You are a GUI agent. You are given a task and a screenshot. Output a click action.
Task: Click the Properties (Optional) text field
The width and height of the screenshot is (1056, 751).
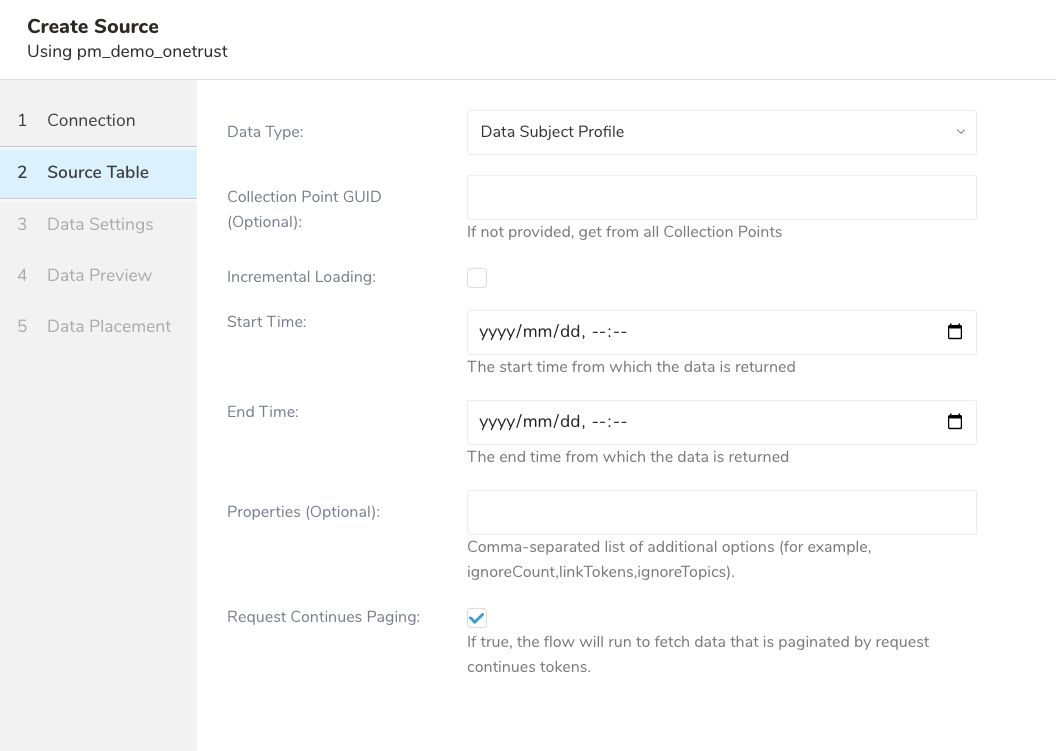click(x=721, y=512)
